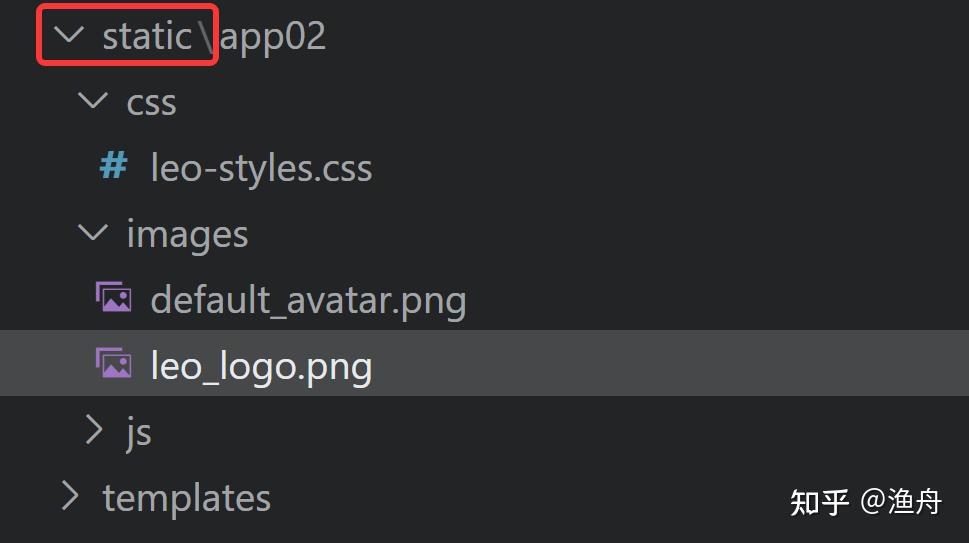
Task: Open the leo-styles.css file
Action: (x=261, y=168)
